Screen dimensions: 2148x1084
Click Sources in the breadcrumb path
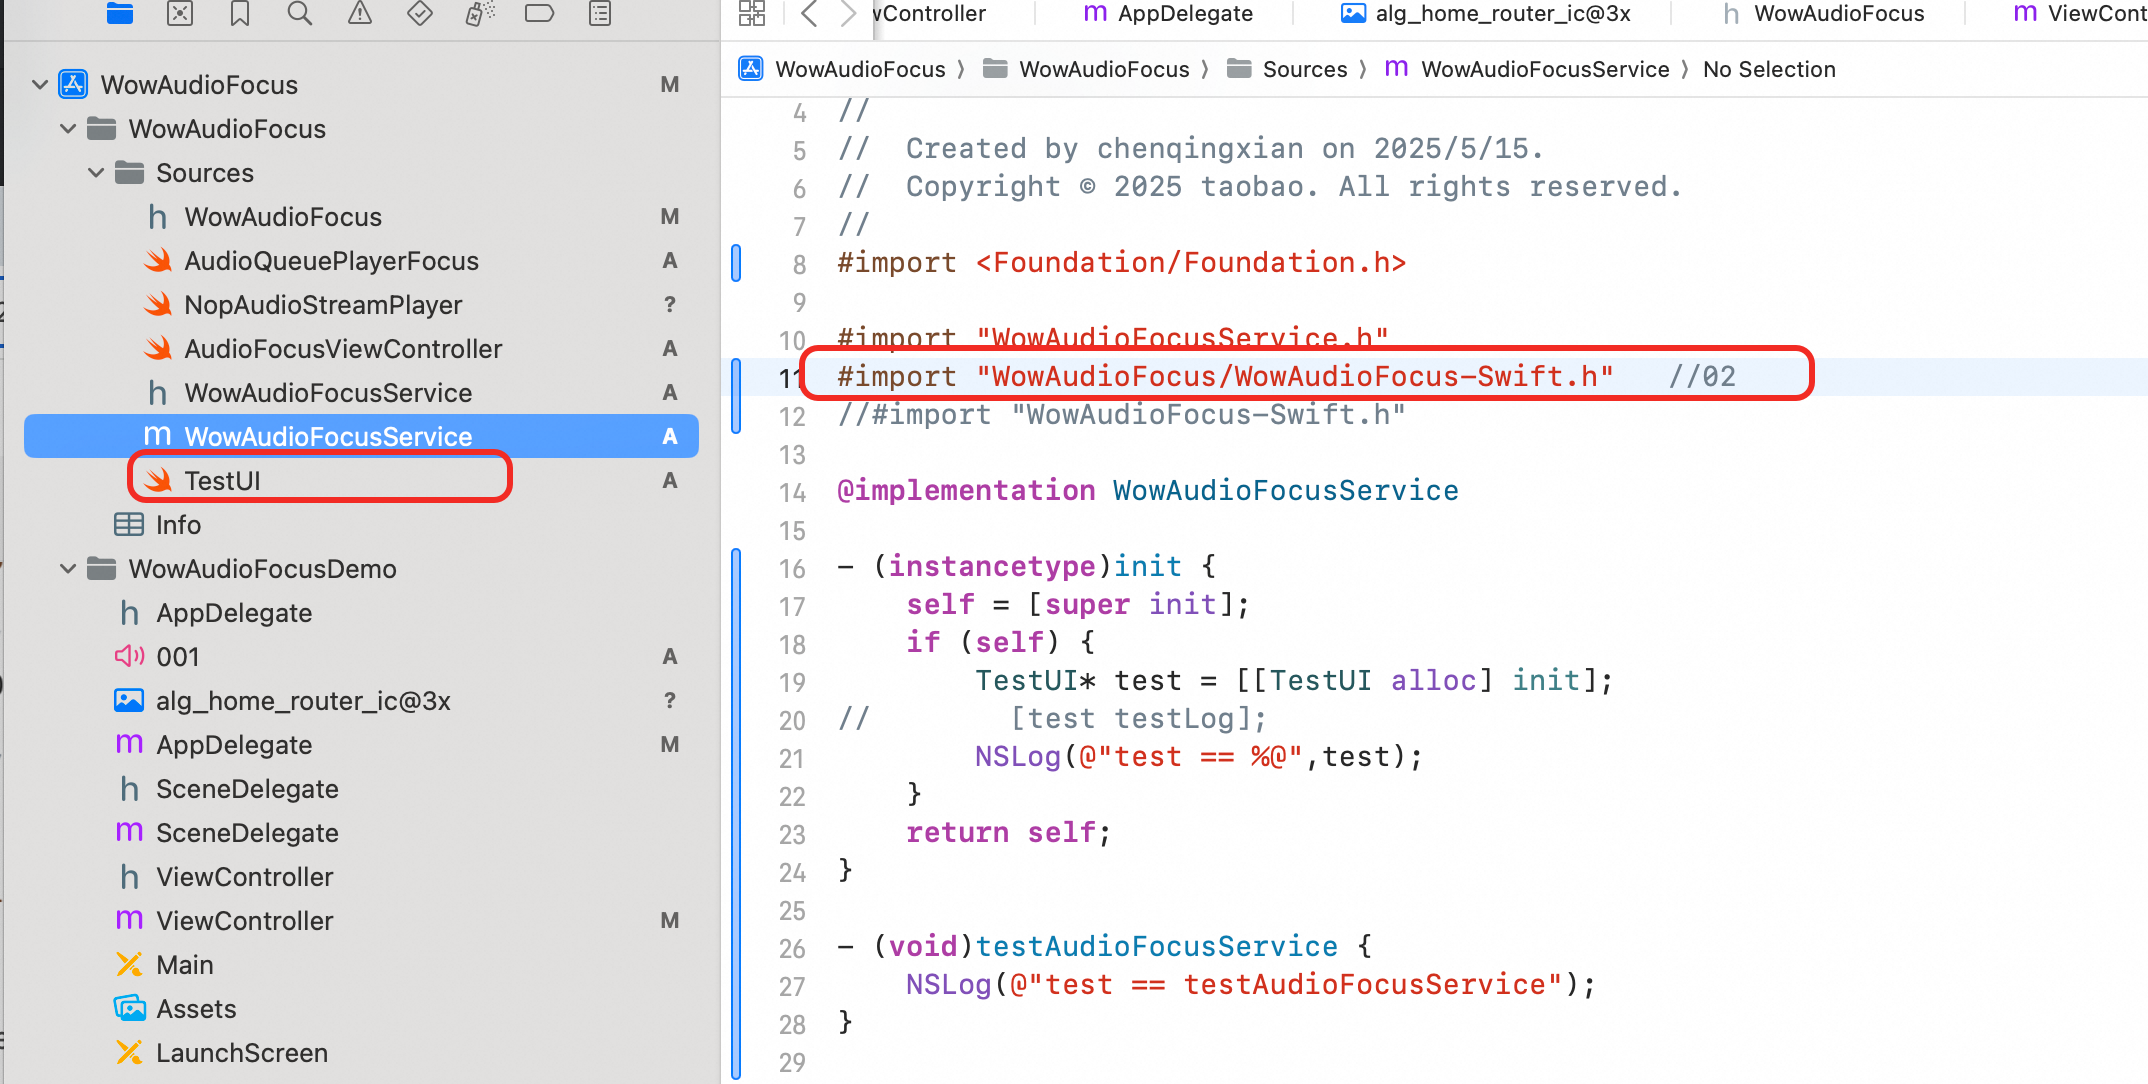coord(1304,69)
